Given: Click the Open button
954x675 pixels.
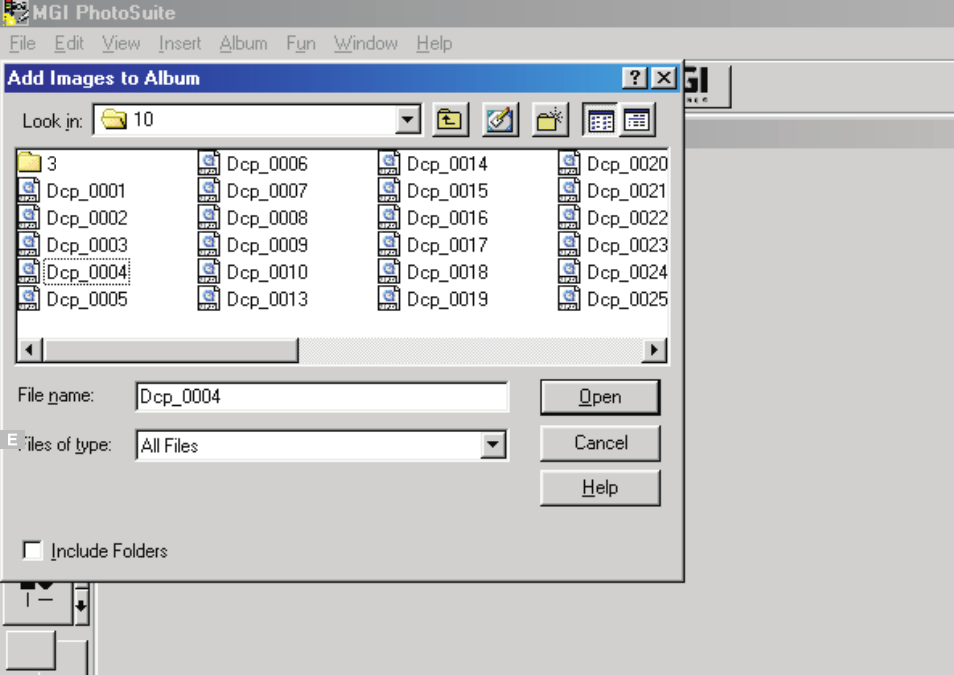Looking at the screenshot, I should 600,397.
